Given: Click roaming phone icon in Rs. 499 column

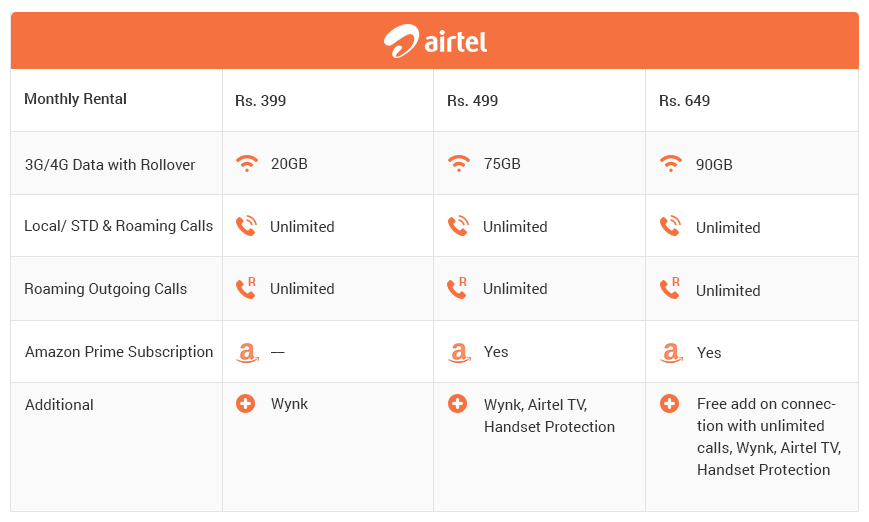Looking at the screenshot, I should tap(457, 288).
